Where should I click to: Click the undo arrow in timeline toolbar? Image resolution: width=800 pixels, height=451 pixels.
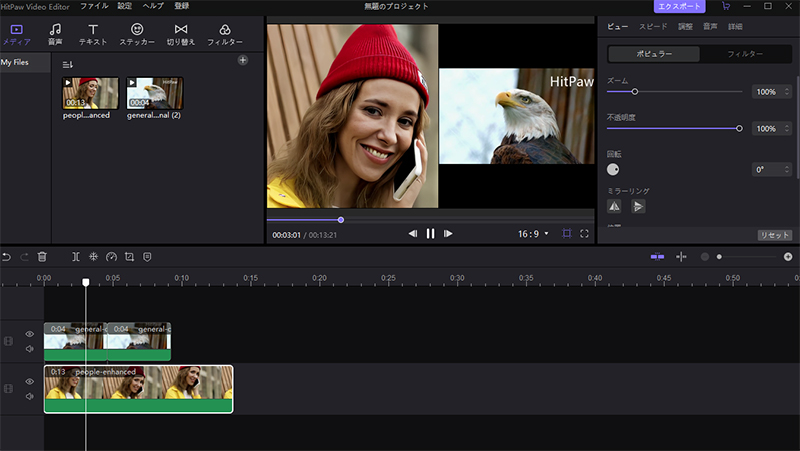tap(6, 257)
